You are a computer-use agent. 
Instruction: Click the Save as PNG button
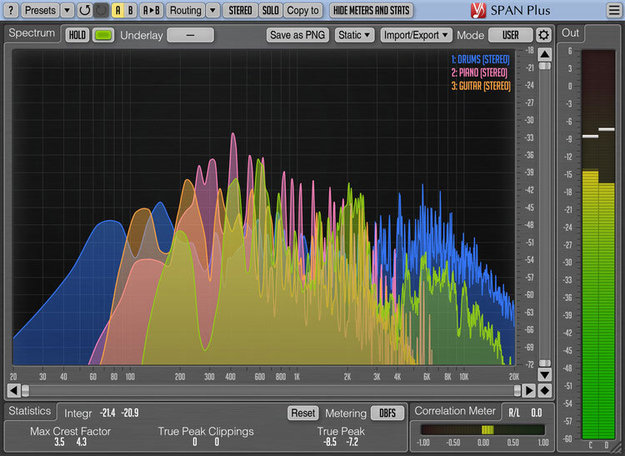(298, 35)
